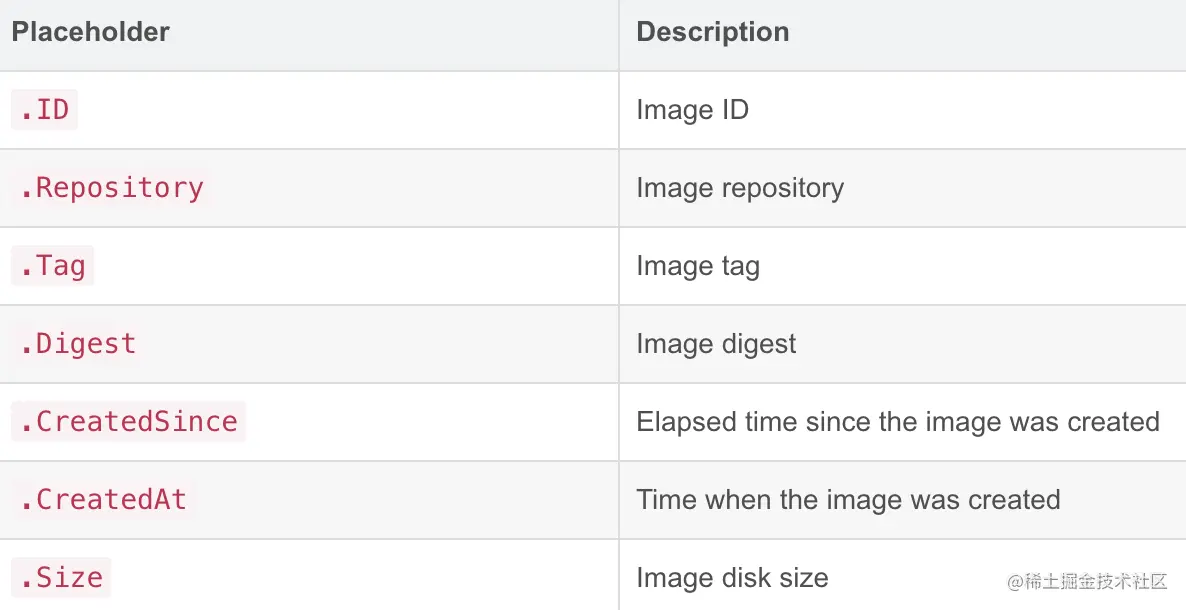Click the 'Image disk size' description text
This screenshot has height=610, width=1186.
(x=732, y=578)
